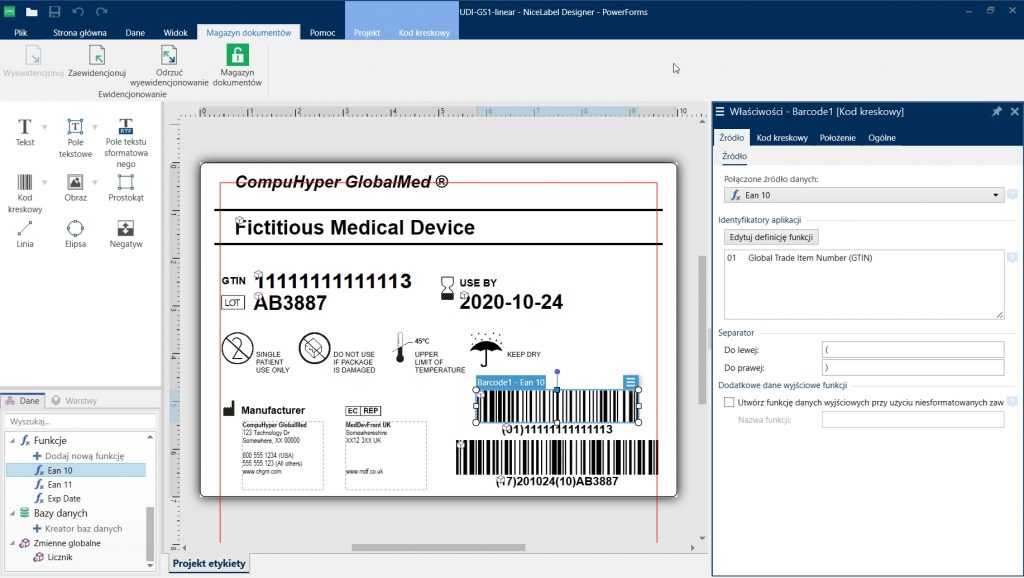The height and width of the screenshot is (578, 1024).
Task: Click the rotation handle above Barcode1
Action: (x=557, y=372)
